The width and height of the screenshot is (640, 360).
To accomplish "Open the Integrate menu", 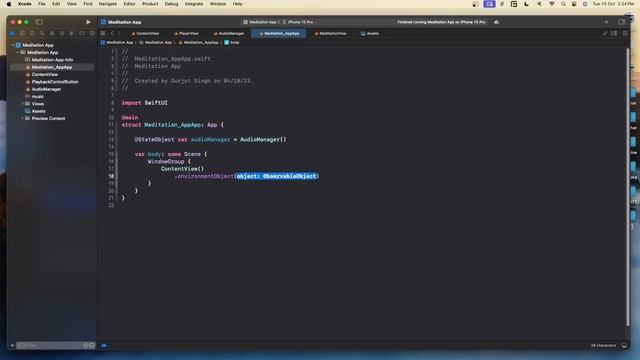I will click(x=194, y=4).
